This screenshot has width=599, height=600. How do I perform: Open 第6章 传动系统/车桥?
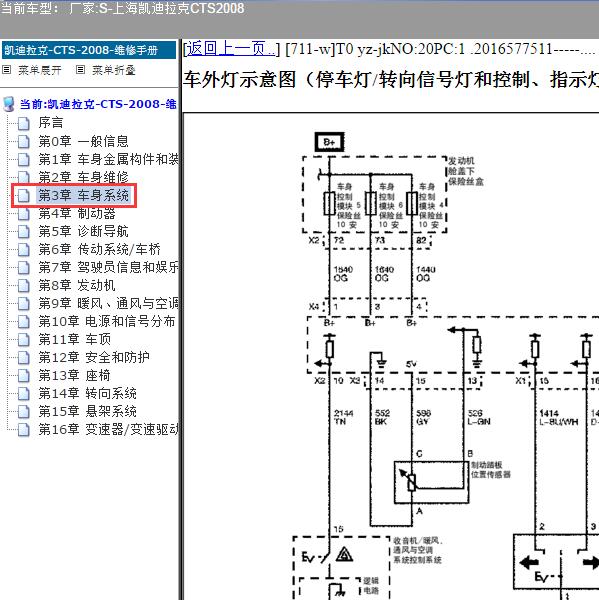[x=100, y=249]
